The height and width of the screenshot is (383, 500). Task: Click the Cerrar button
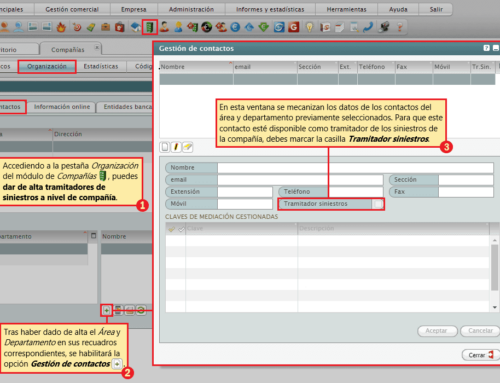coord(480,355)
